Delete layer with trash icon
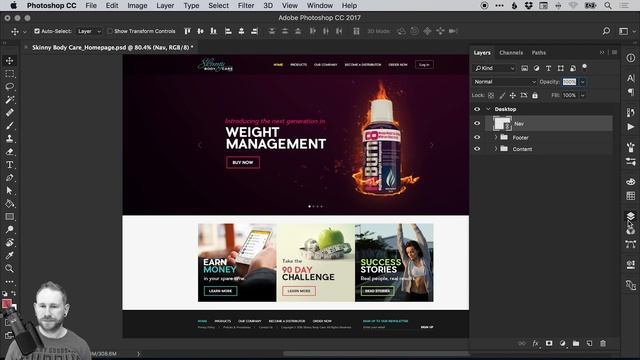The image size is (640, 360). (603, 344)
